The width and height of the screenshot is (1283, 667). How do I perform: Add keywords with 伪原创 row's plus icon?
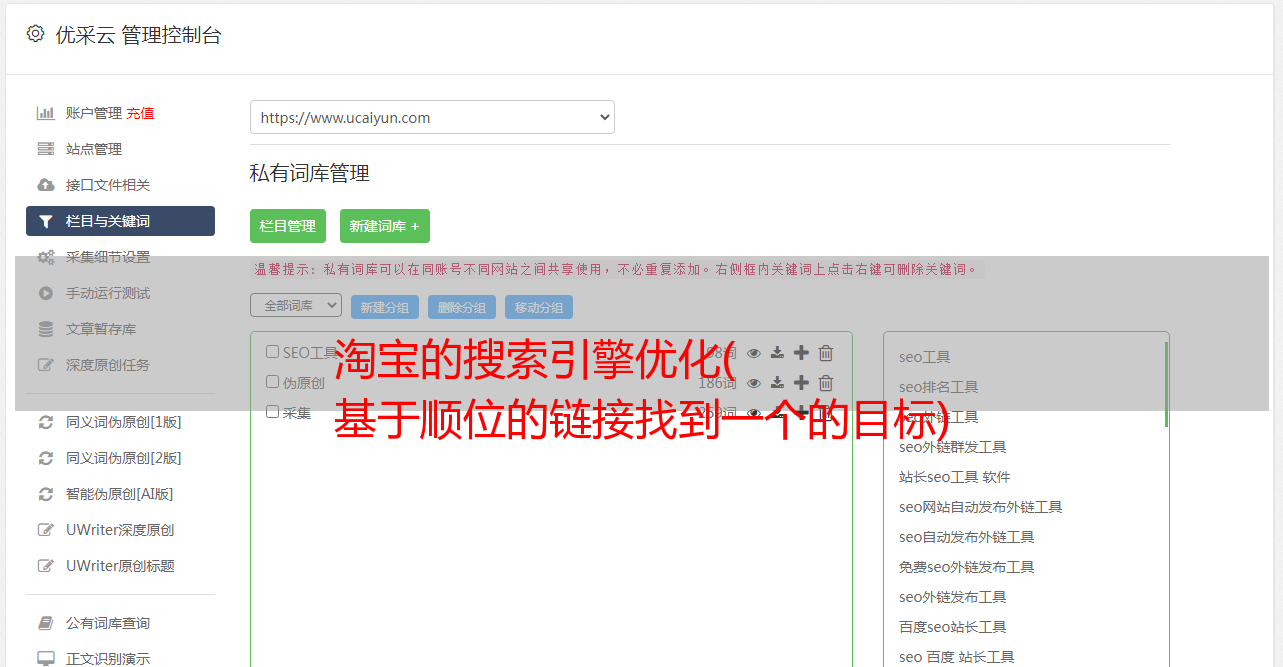pyautogui.click(x=801, y=383)
